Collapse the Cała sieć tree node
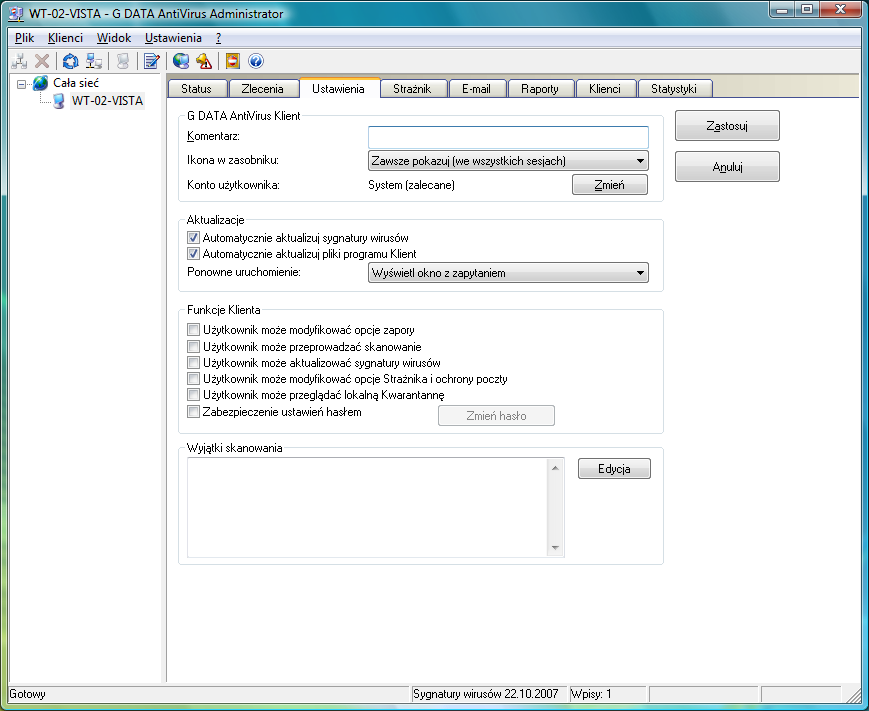 [x=21, y=84]
